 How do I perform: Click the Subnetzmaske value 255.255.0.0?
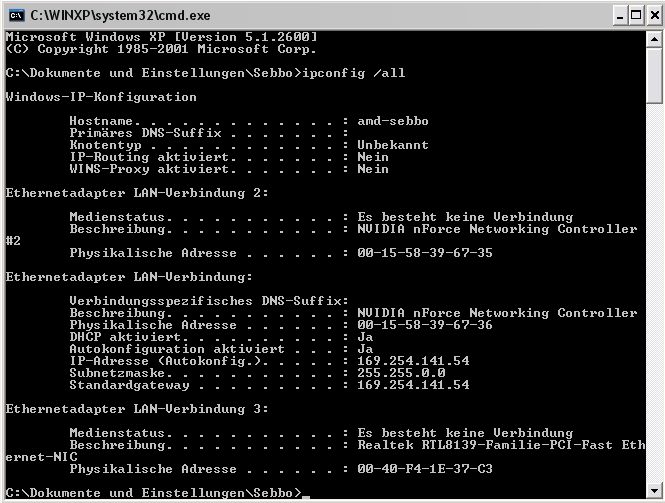tap(401, 373)
